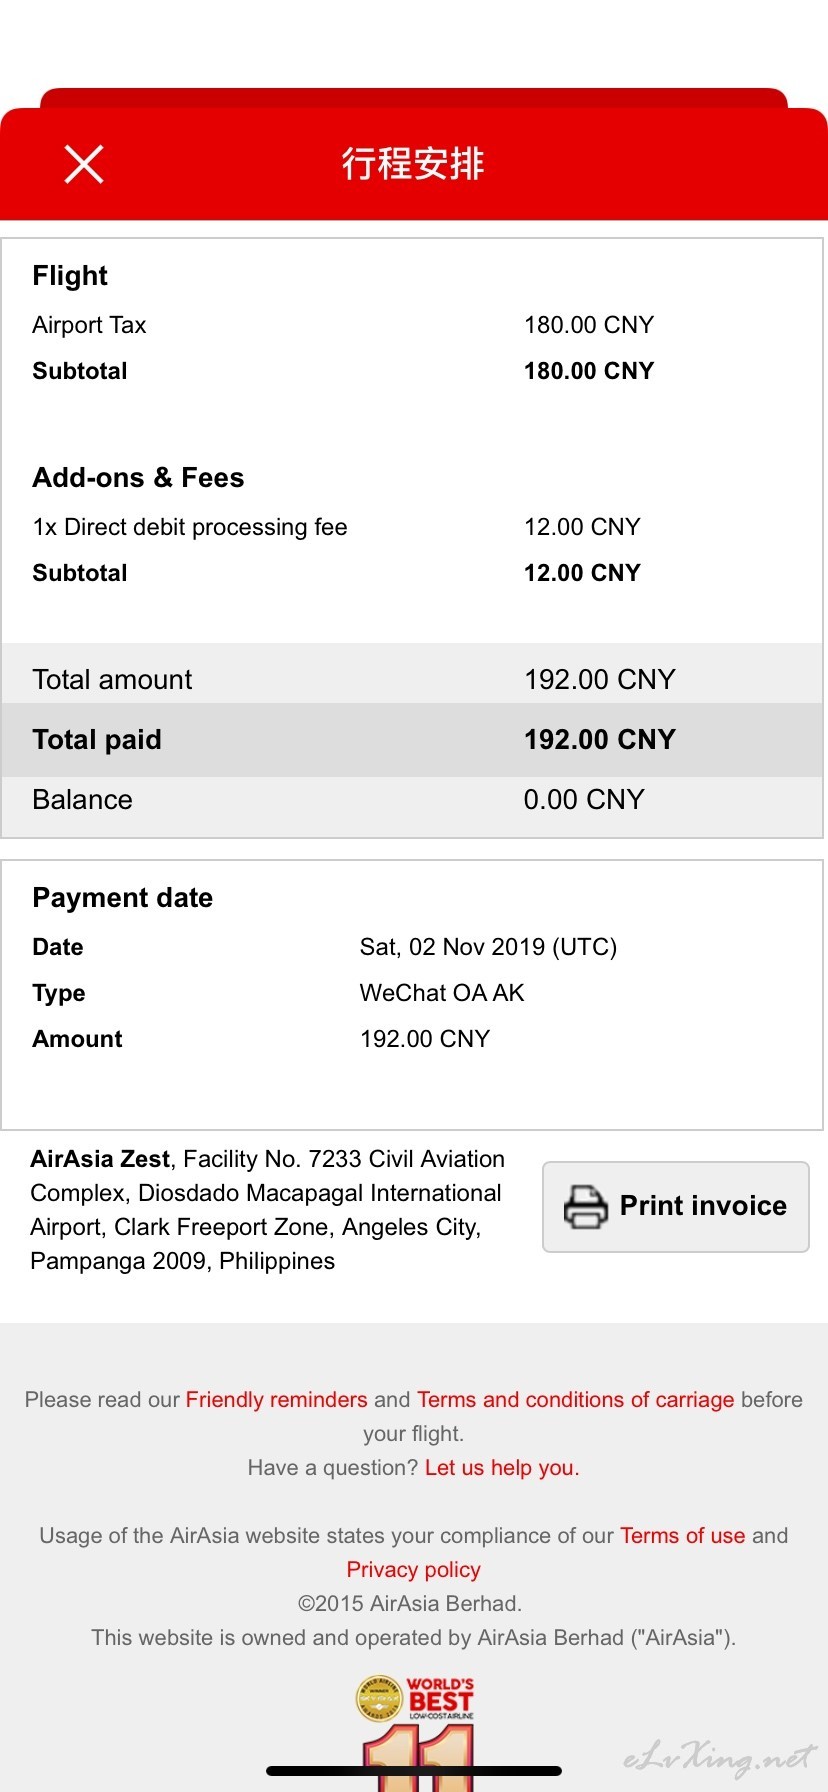
Task: Tap the AirAsia Zest address text
Action: [x=268, y=1210]
